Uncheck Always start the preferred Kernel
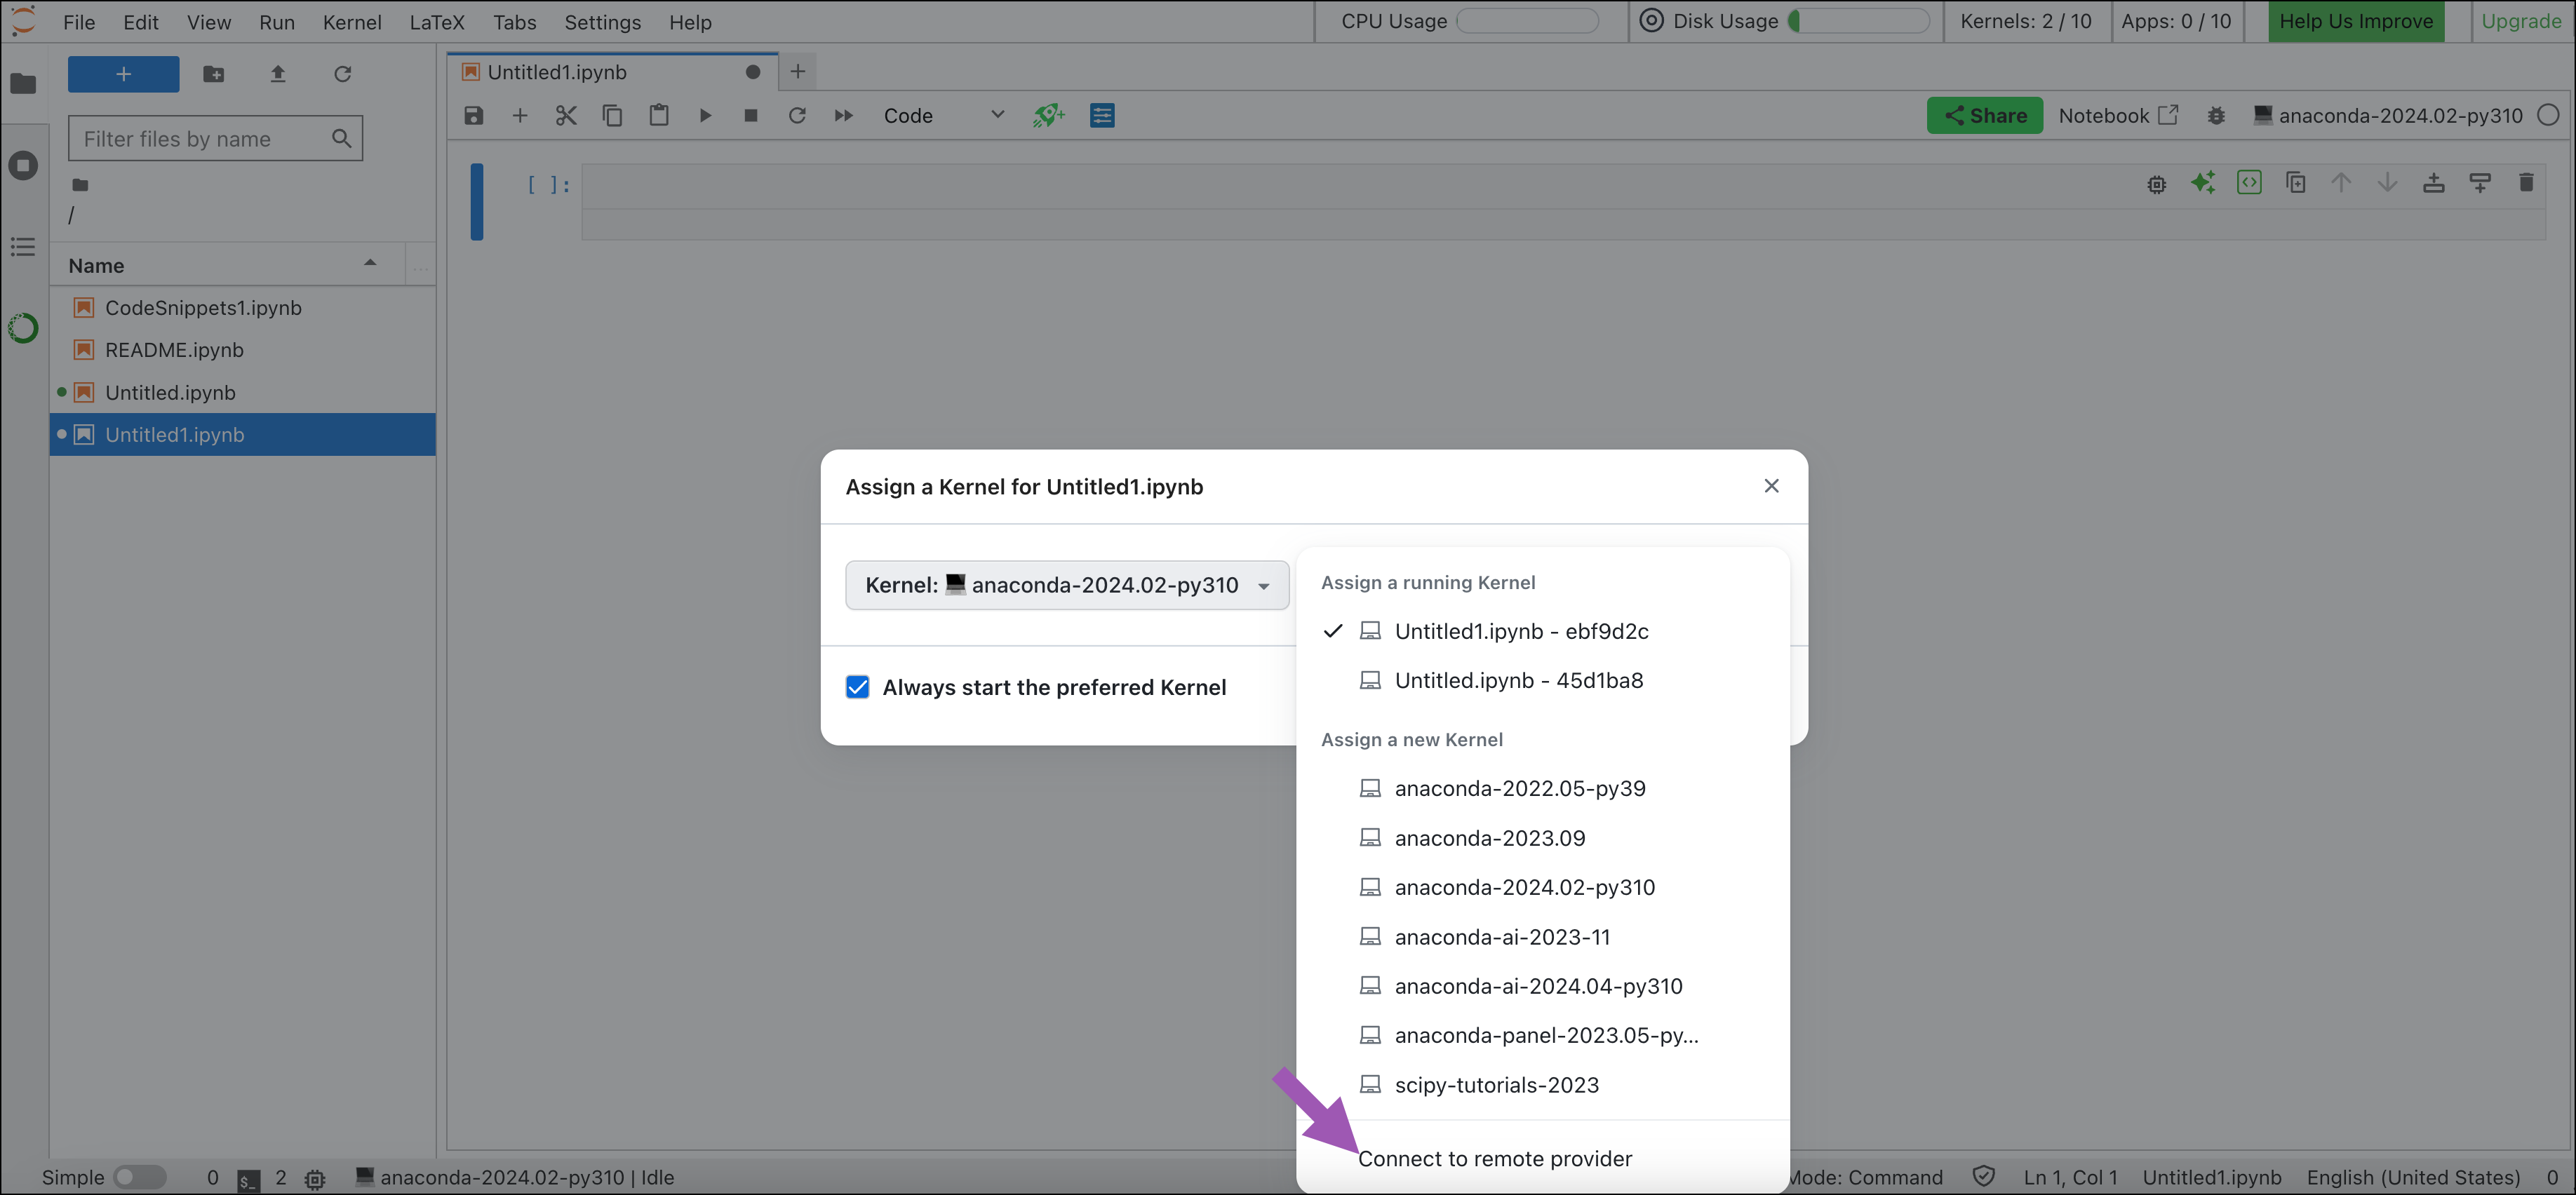 point(858,687)
